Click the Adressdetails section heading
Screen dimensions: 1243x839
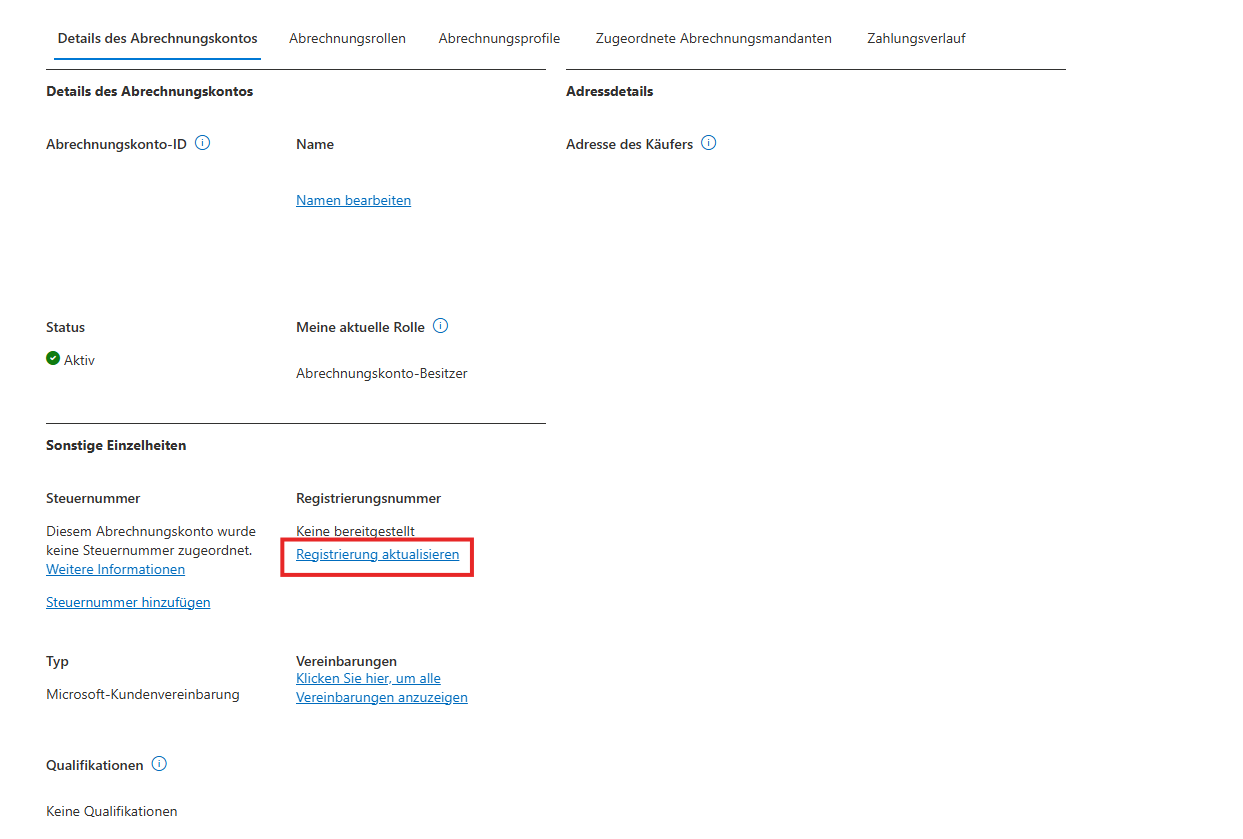click(609, 91)
